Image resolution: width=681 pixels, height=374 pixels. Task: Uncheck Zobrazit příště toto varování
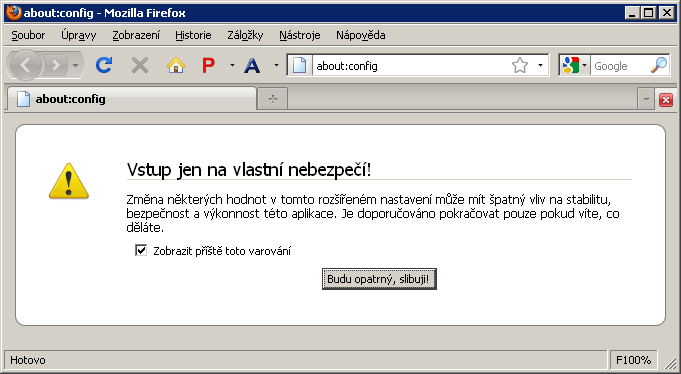141,250
